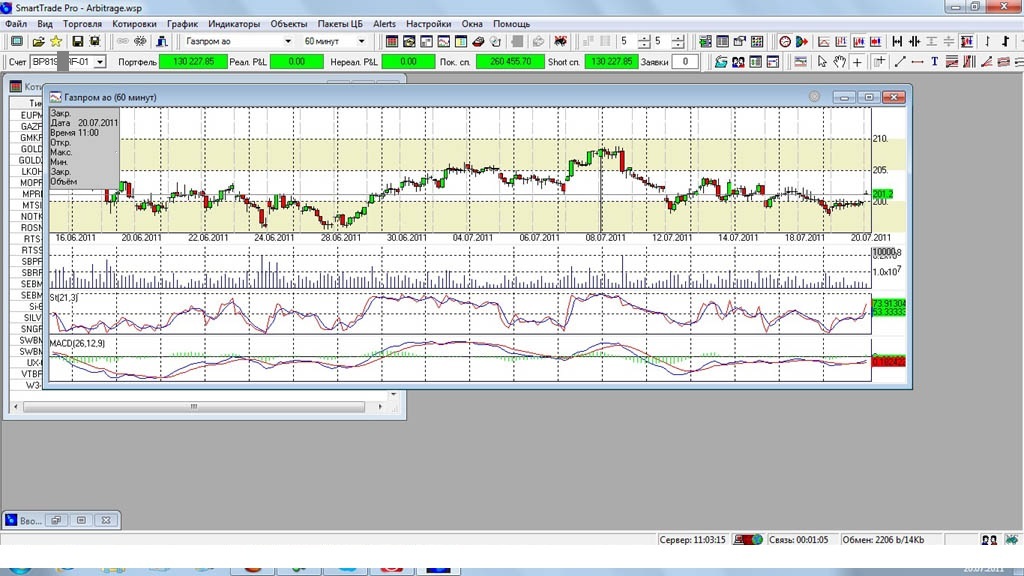The image size is (1024, 576).
Task: Open the Газпром ао instrument dropdown
Action: click(288, 41)
